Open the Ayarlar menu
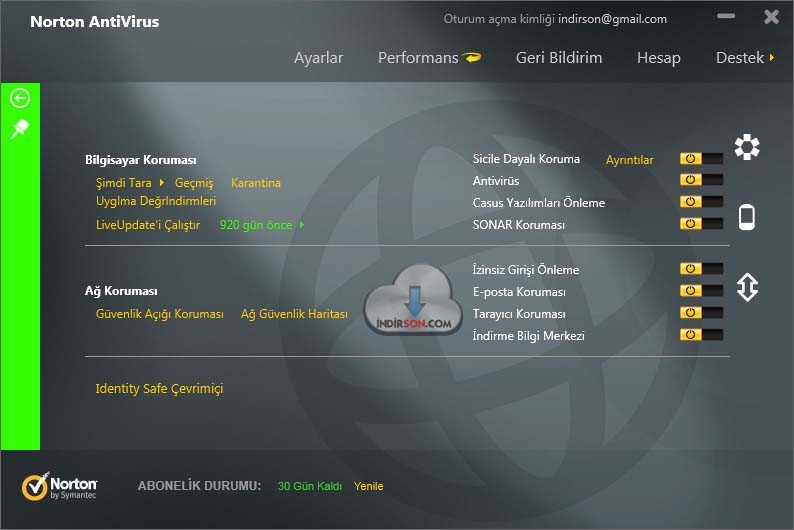794x530 pixels. click(319, 58)
